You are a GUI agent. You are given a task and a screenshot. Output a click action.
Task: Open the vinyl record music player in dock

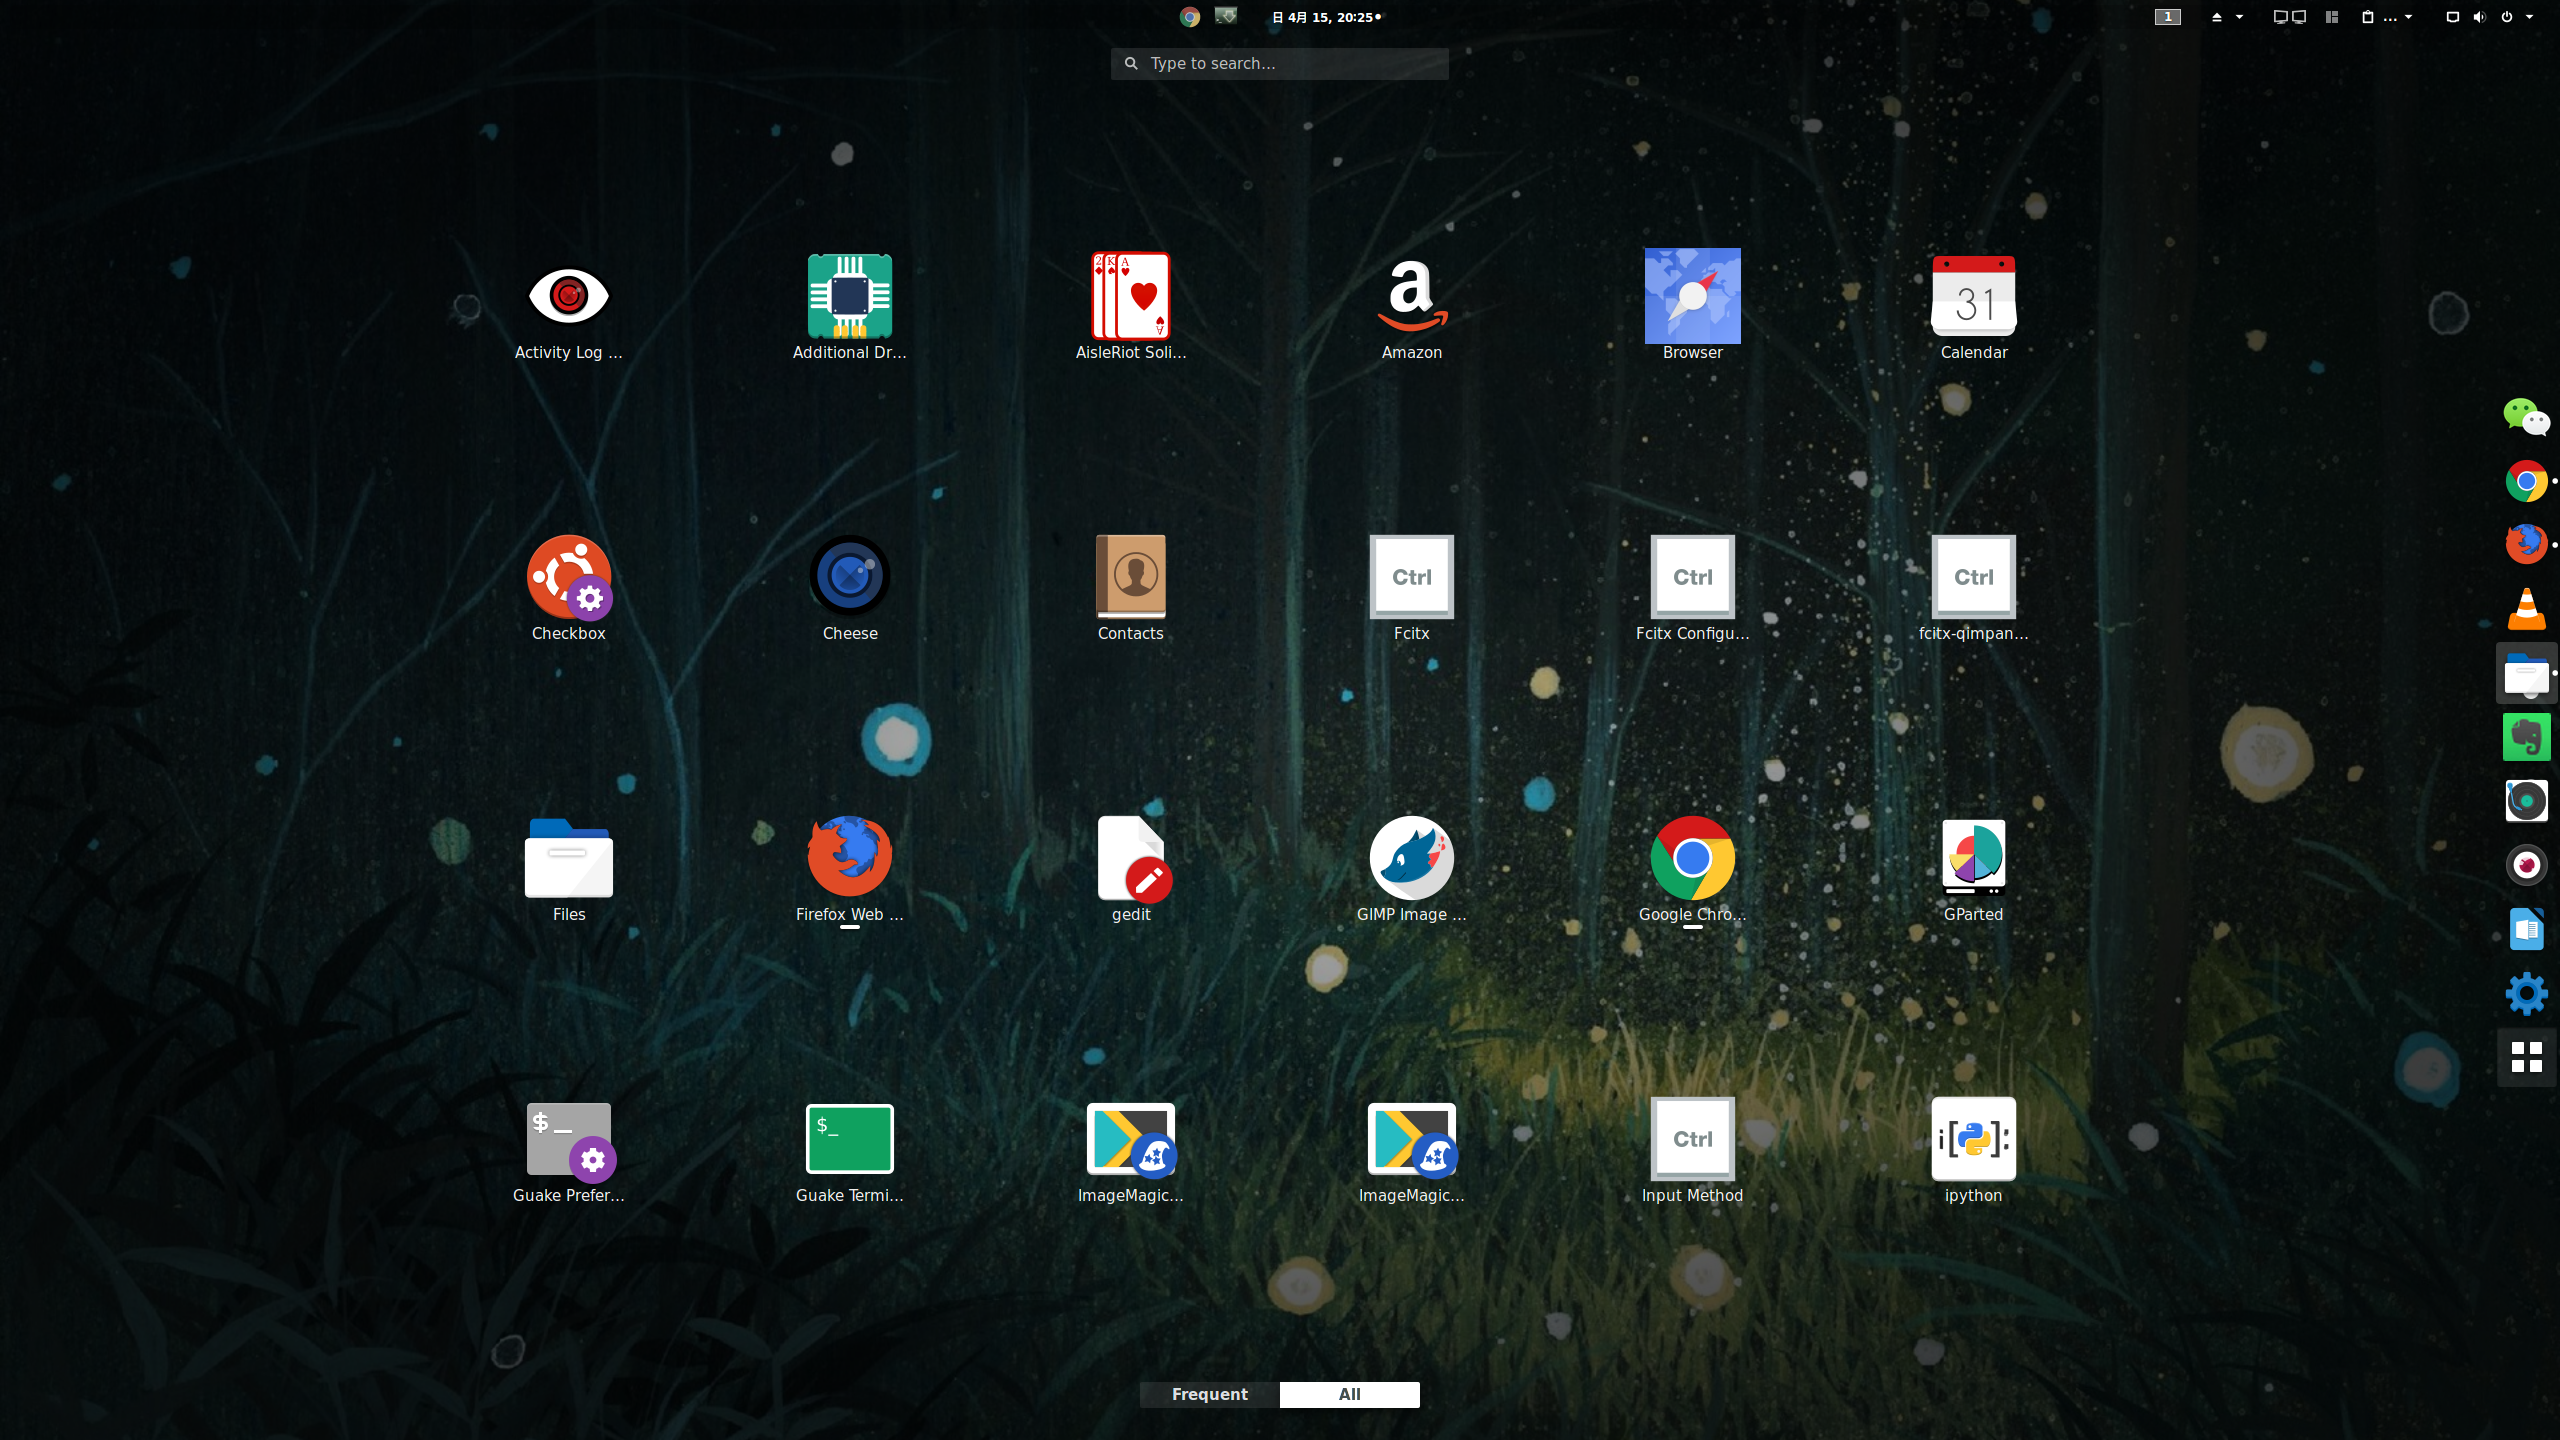tap(2526, 801)
